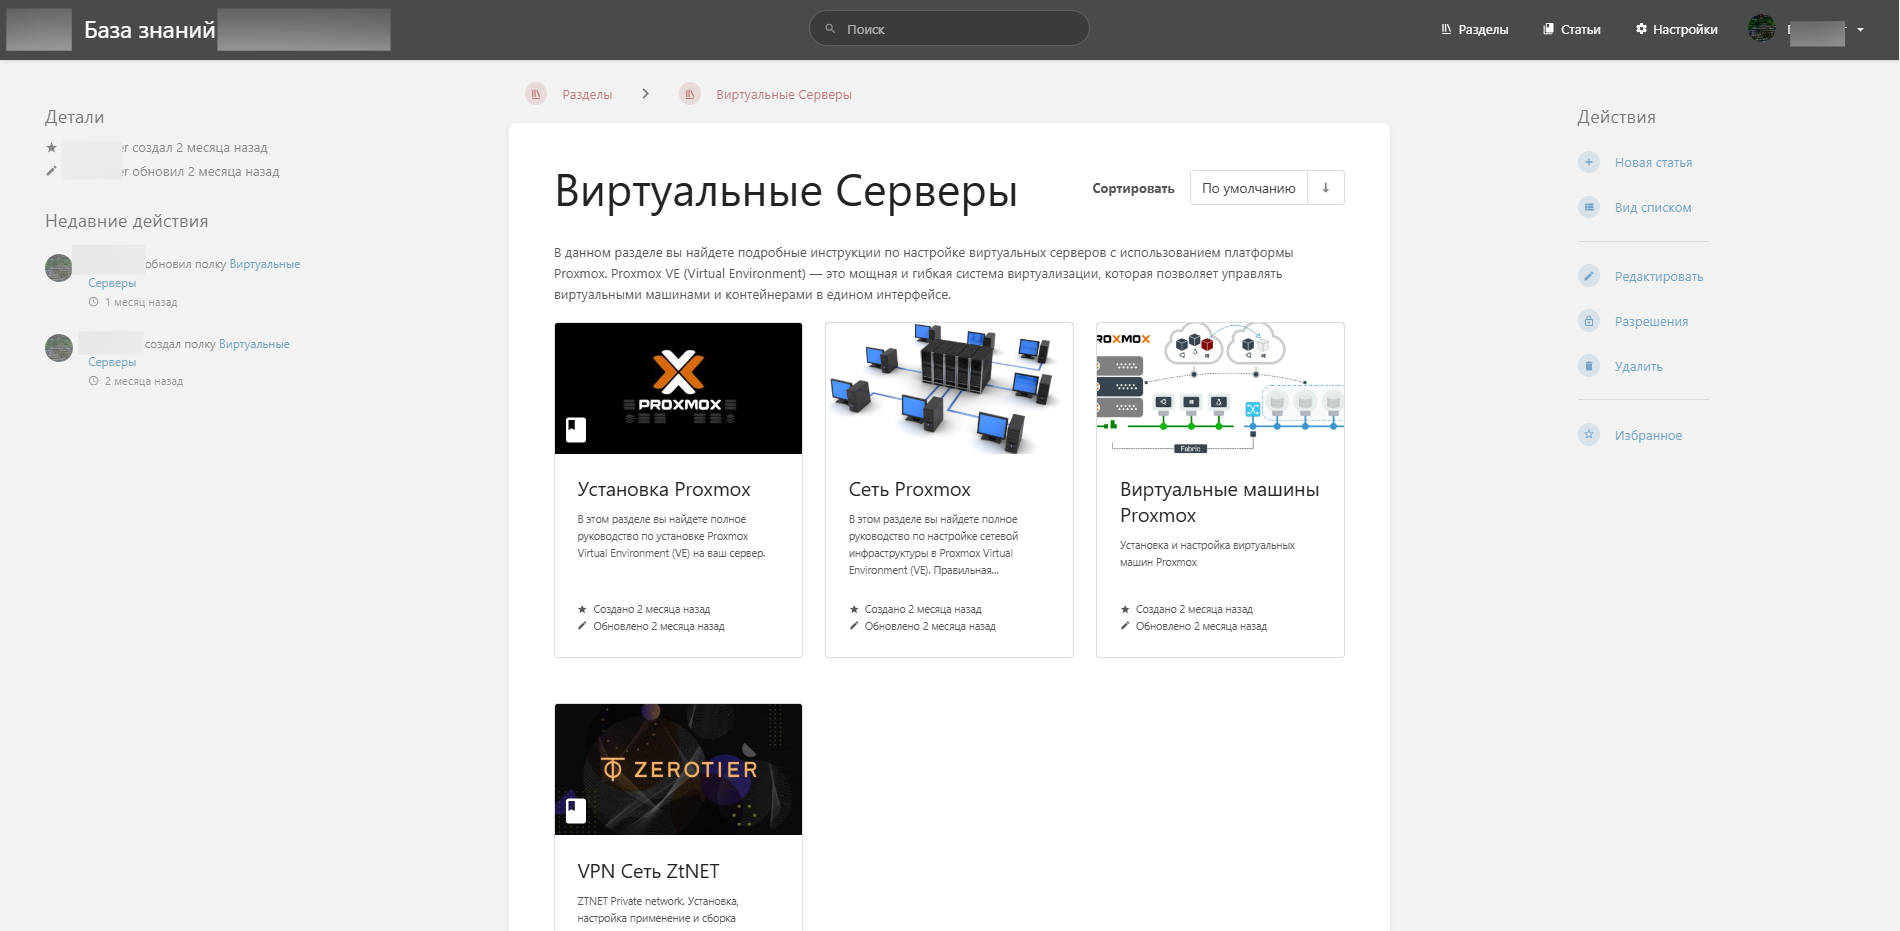The width and height of the screenshot is (1900, 931).
Task: Open the Разделы header menu item
Action: tap(1475, 29)
